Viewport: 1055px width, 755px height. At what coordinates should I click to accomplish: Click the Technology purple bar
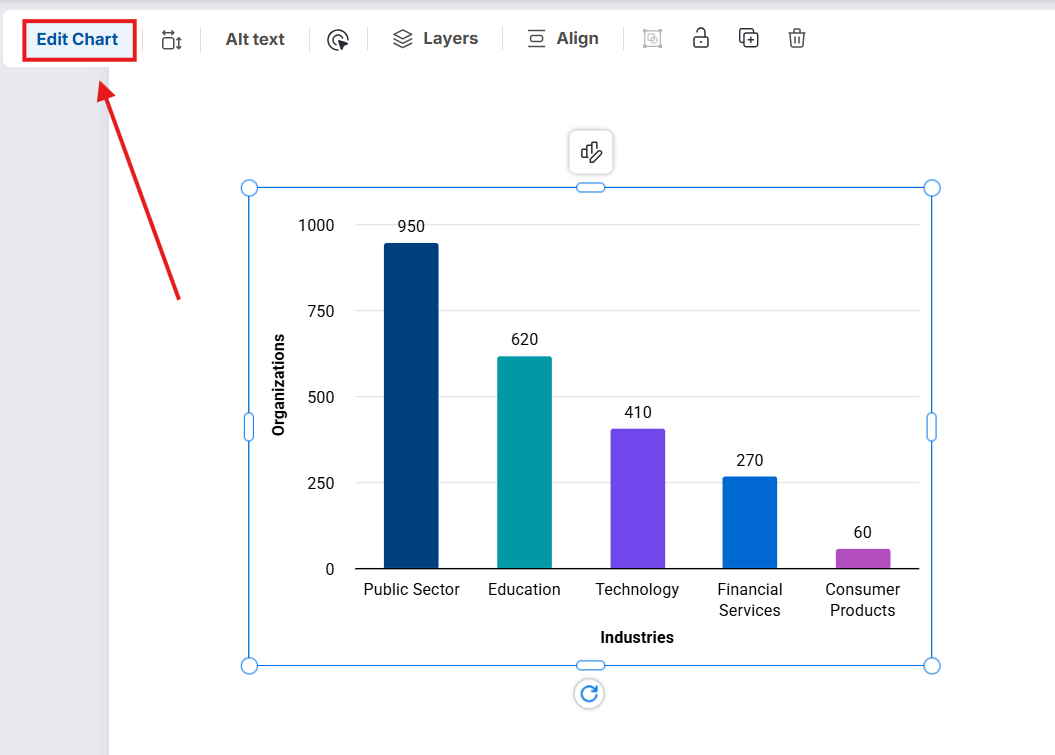point(637,497)
